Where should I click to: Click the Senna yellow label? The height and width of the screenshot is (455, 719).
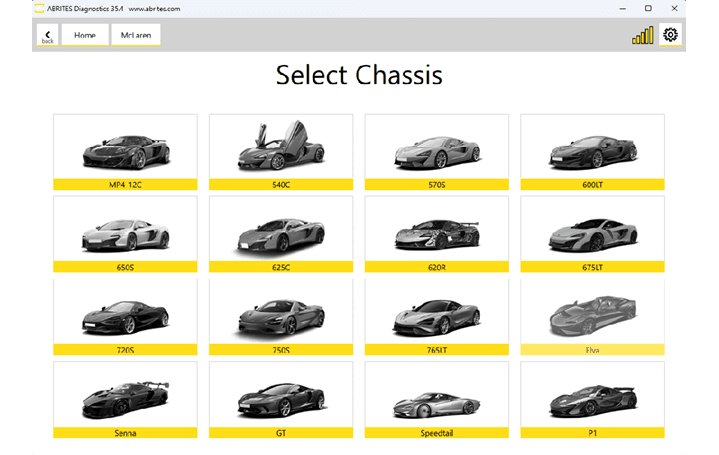[x=125, y=433]
